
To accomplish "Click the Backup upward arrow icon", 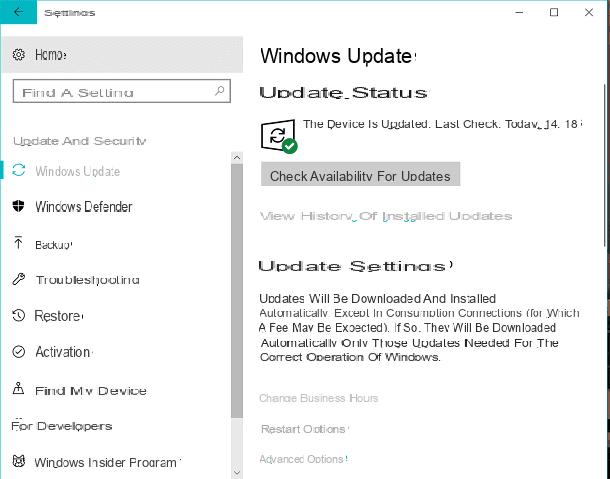I will 18,243.
